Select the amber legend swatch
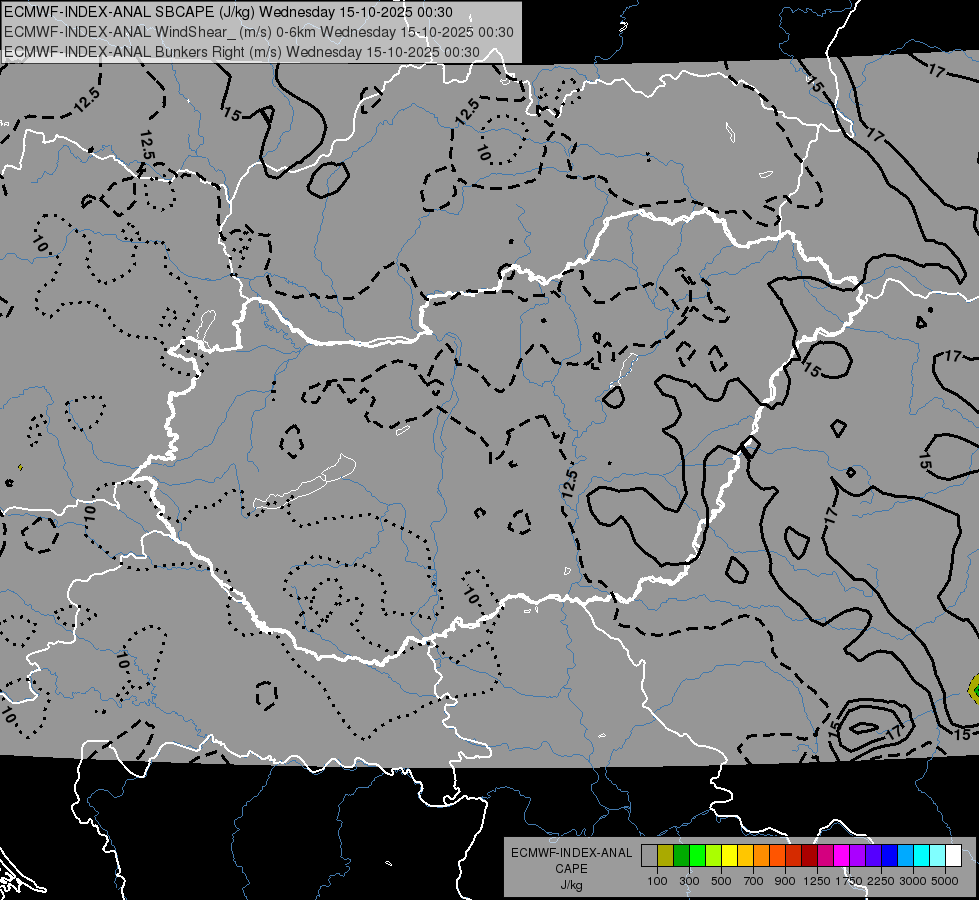979x900 pixels. pyautogui.click(x=745, y=856)
